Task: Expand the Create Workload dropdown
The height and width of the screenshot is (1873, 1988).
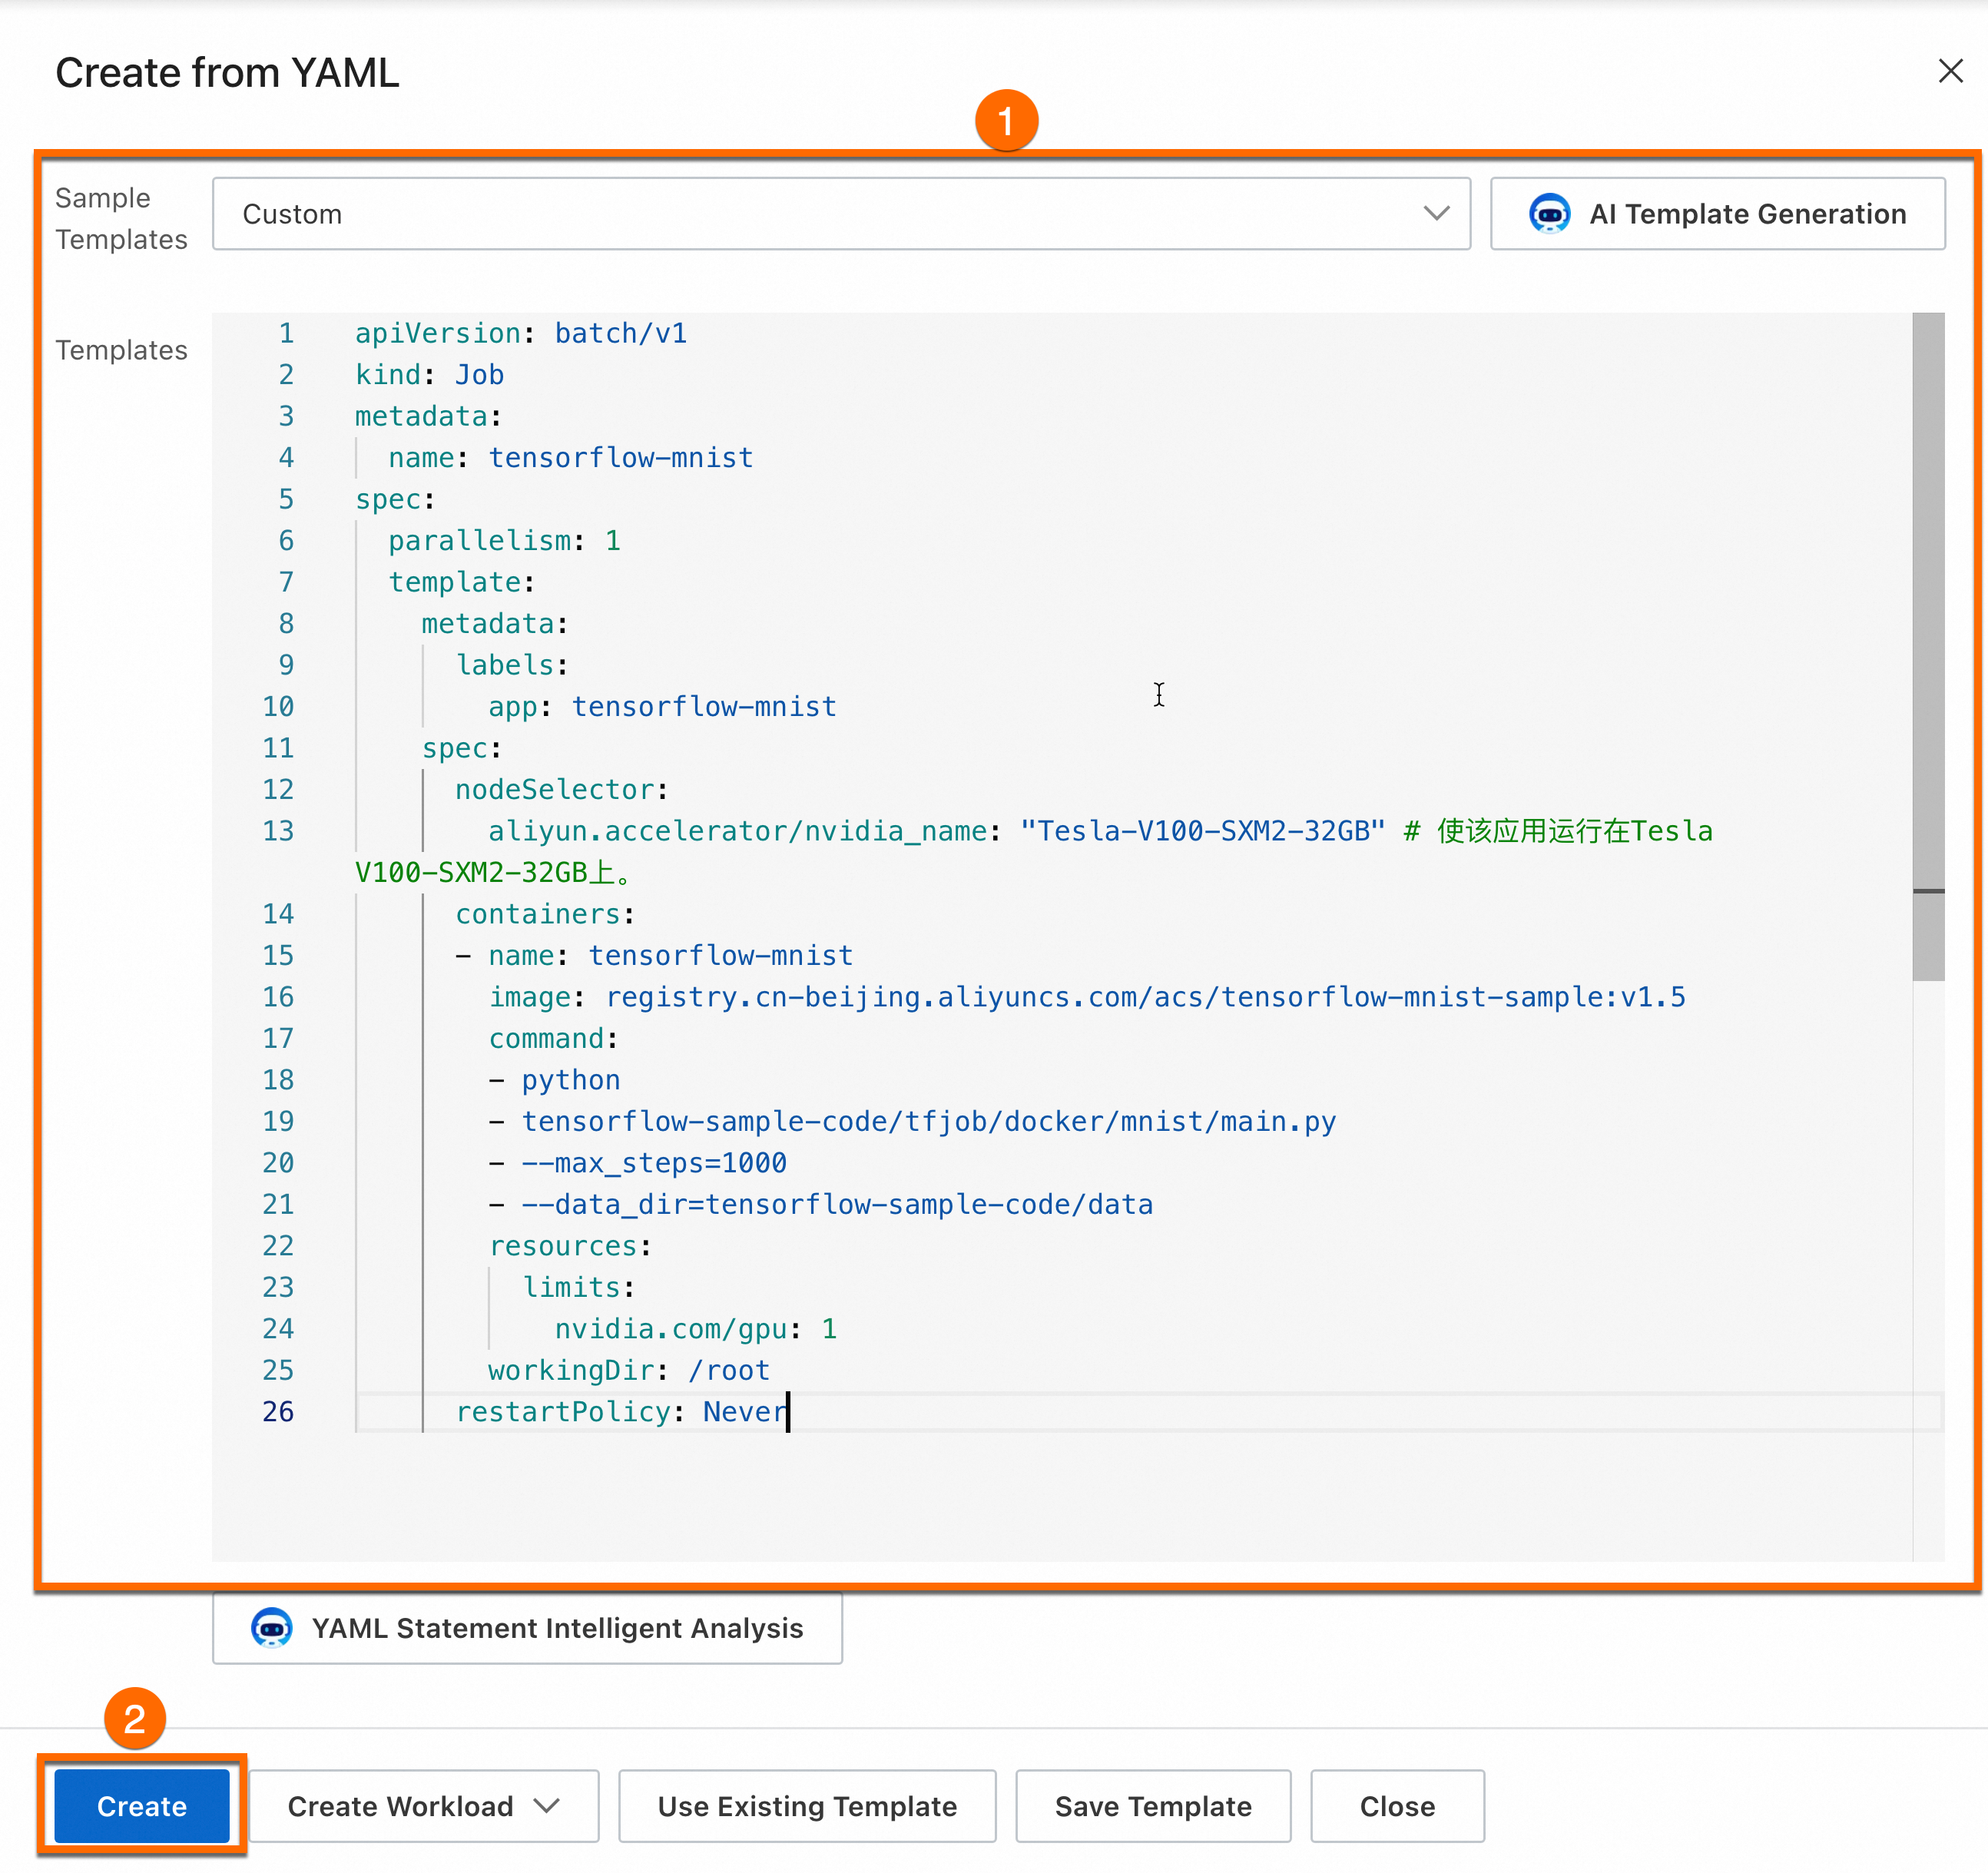Action: point(424,1806)
